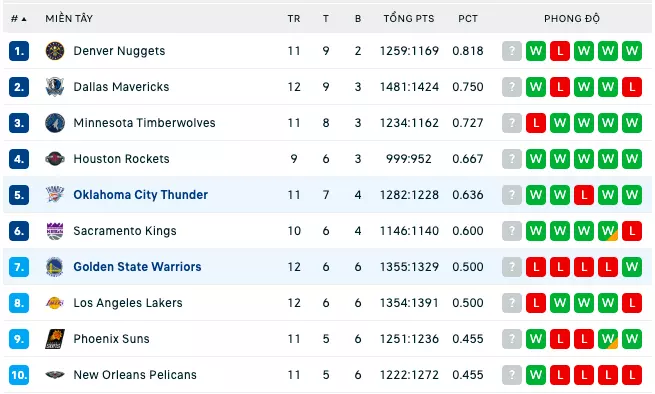Open the Golden State Warriors team link
This screenshot has width=655, height=394.
click(x=137, y=267)
